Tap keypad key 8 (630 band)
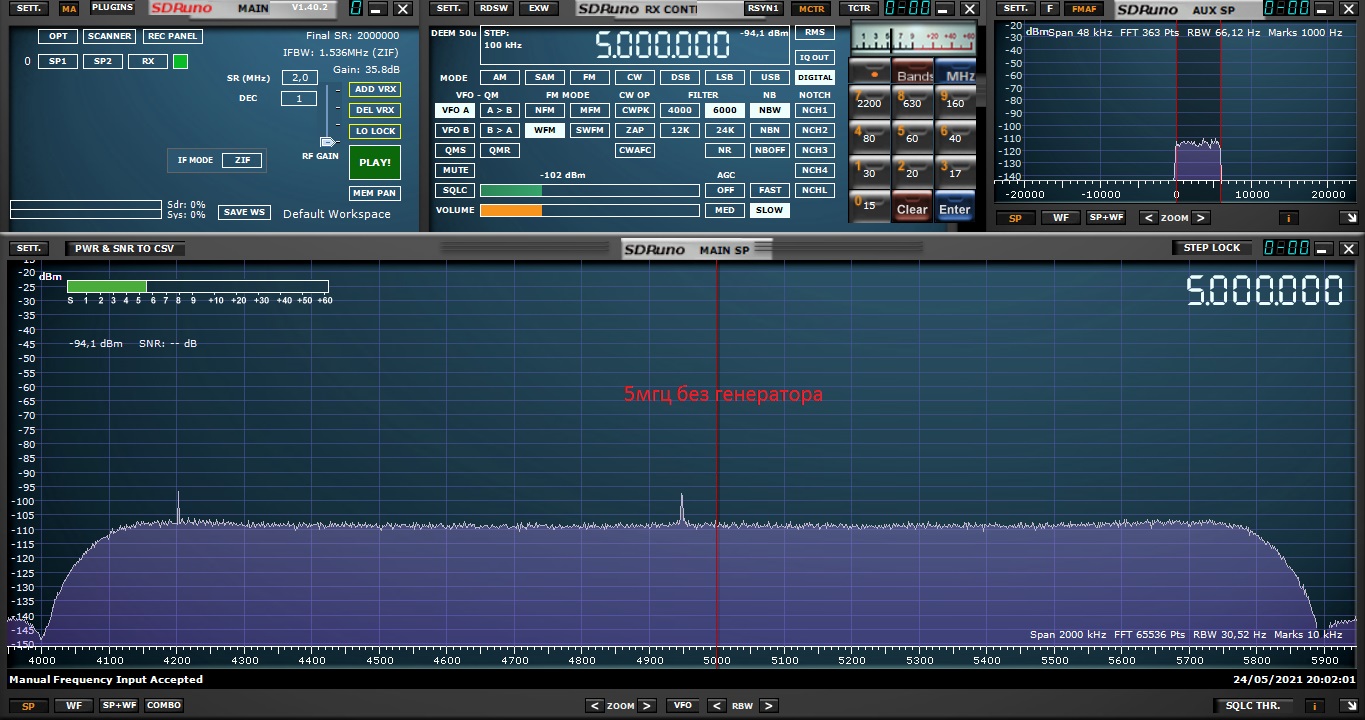Image resolution: width=1365 pixels, height=720 pixels. coord(911,101)
